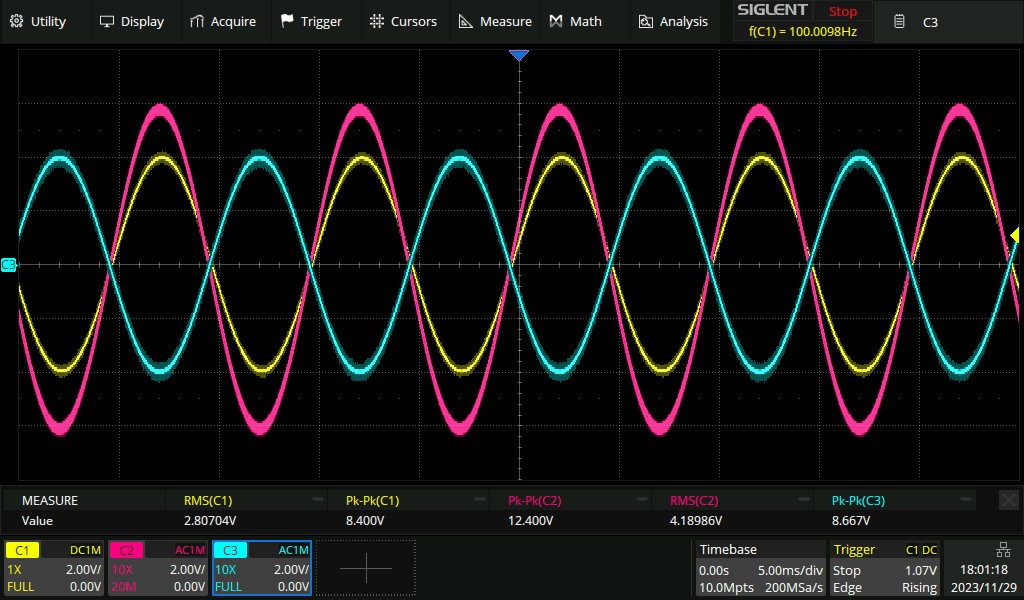Image resolution: width=1024 pixels, height=600 pixels.
Task: Click the 18:01:18 clock display
Action: [x=984, y=570]
